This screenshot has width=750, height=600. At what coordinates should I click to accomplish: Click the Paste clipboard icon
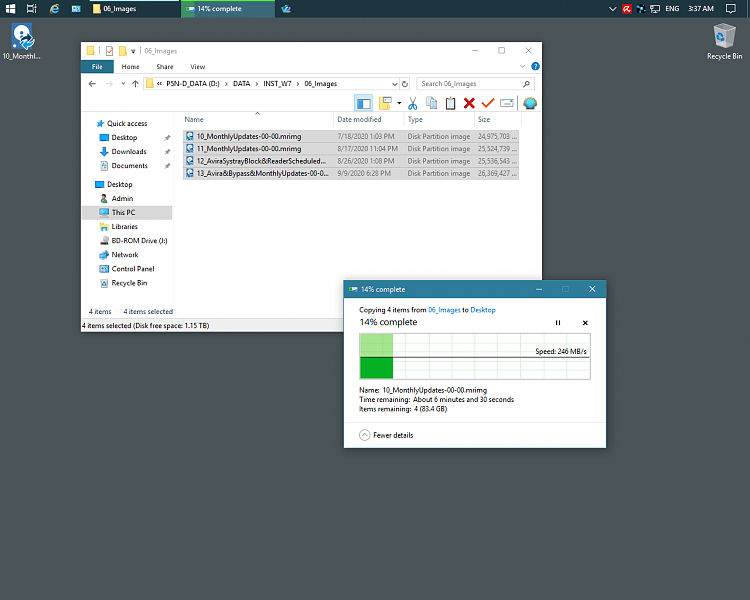(450, 103)
